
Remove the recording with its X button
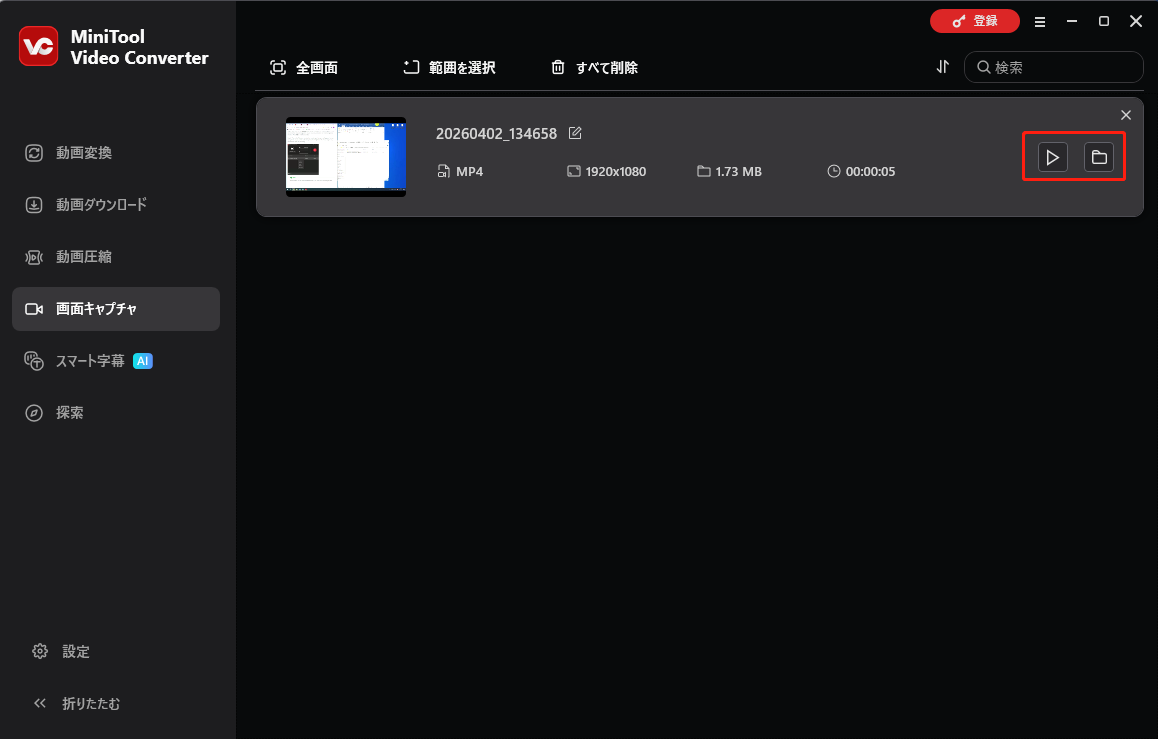pos(1126,114)
